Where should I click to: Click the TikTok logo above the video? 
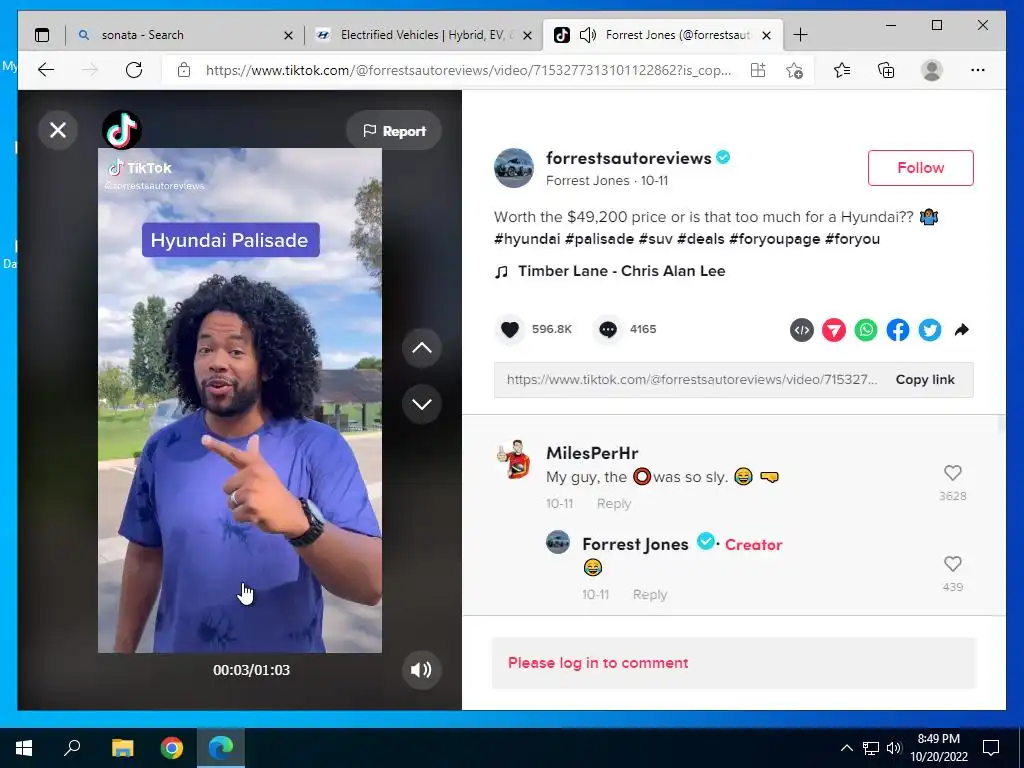coord(122,129)
